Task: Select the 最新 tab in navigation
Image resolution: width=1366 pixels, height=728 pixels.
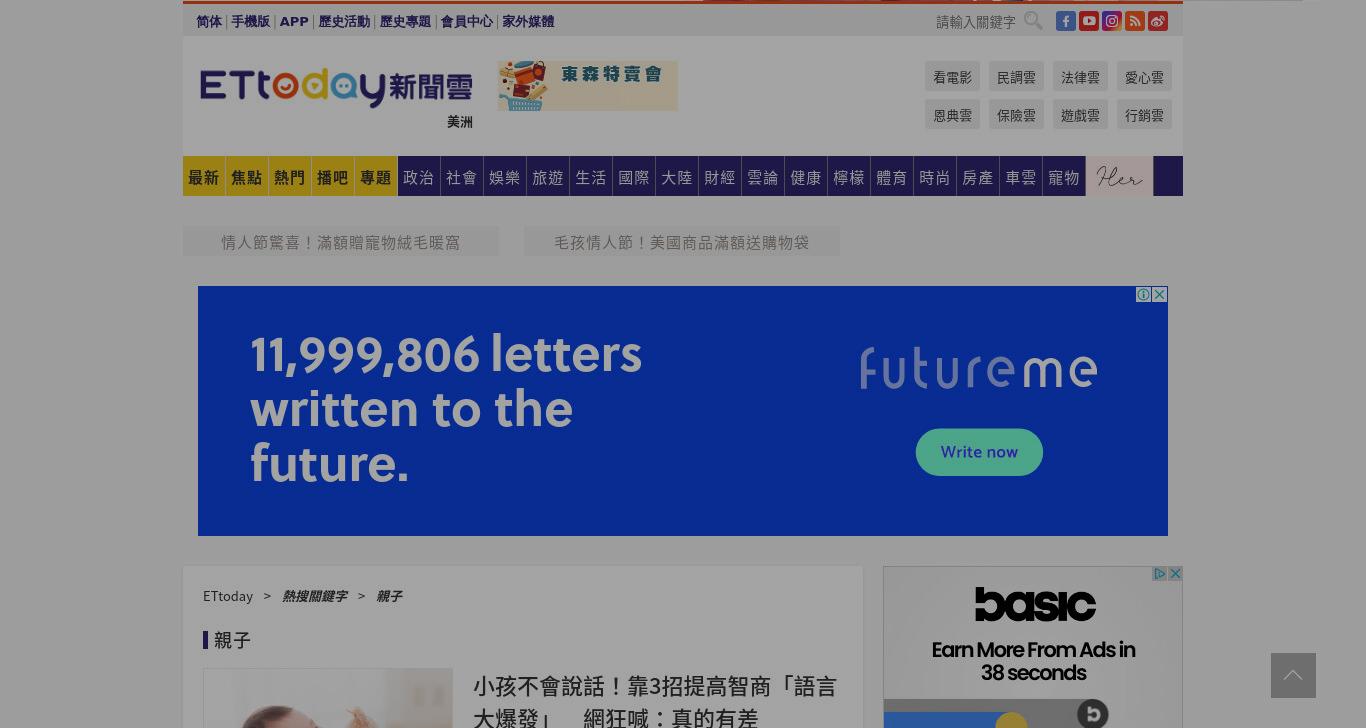Action: 204,176
